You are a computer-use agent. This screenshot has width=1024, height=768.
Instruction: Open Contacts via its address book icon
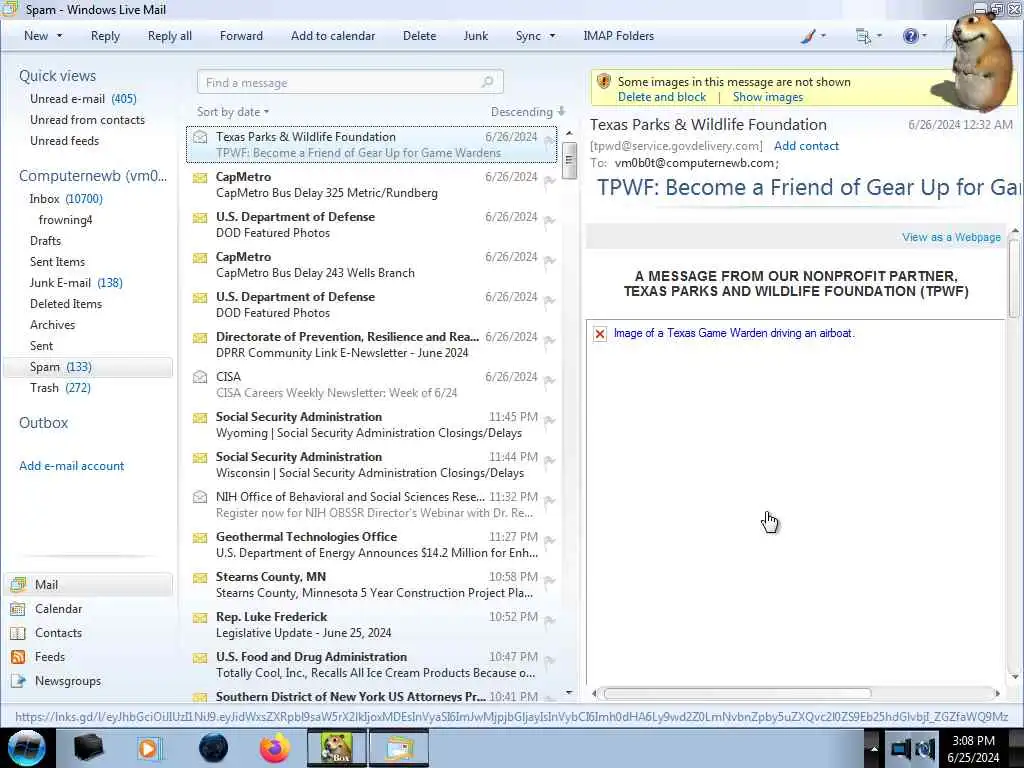pyautogui.click(x=18, y=633)
